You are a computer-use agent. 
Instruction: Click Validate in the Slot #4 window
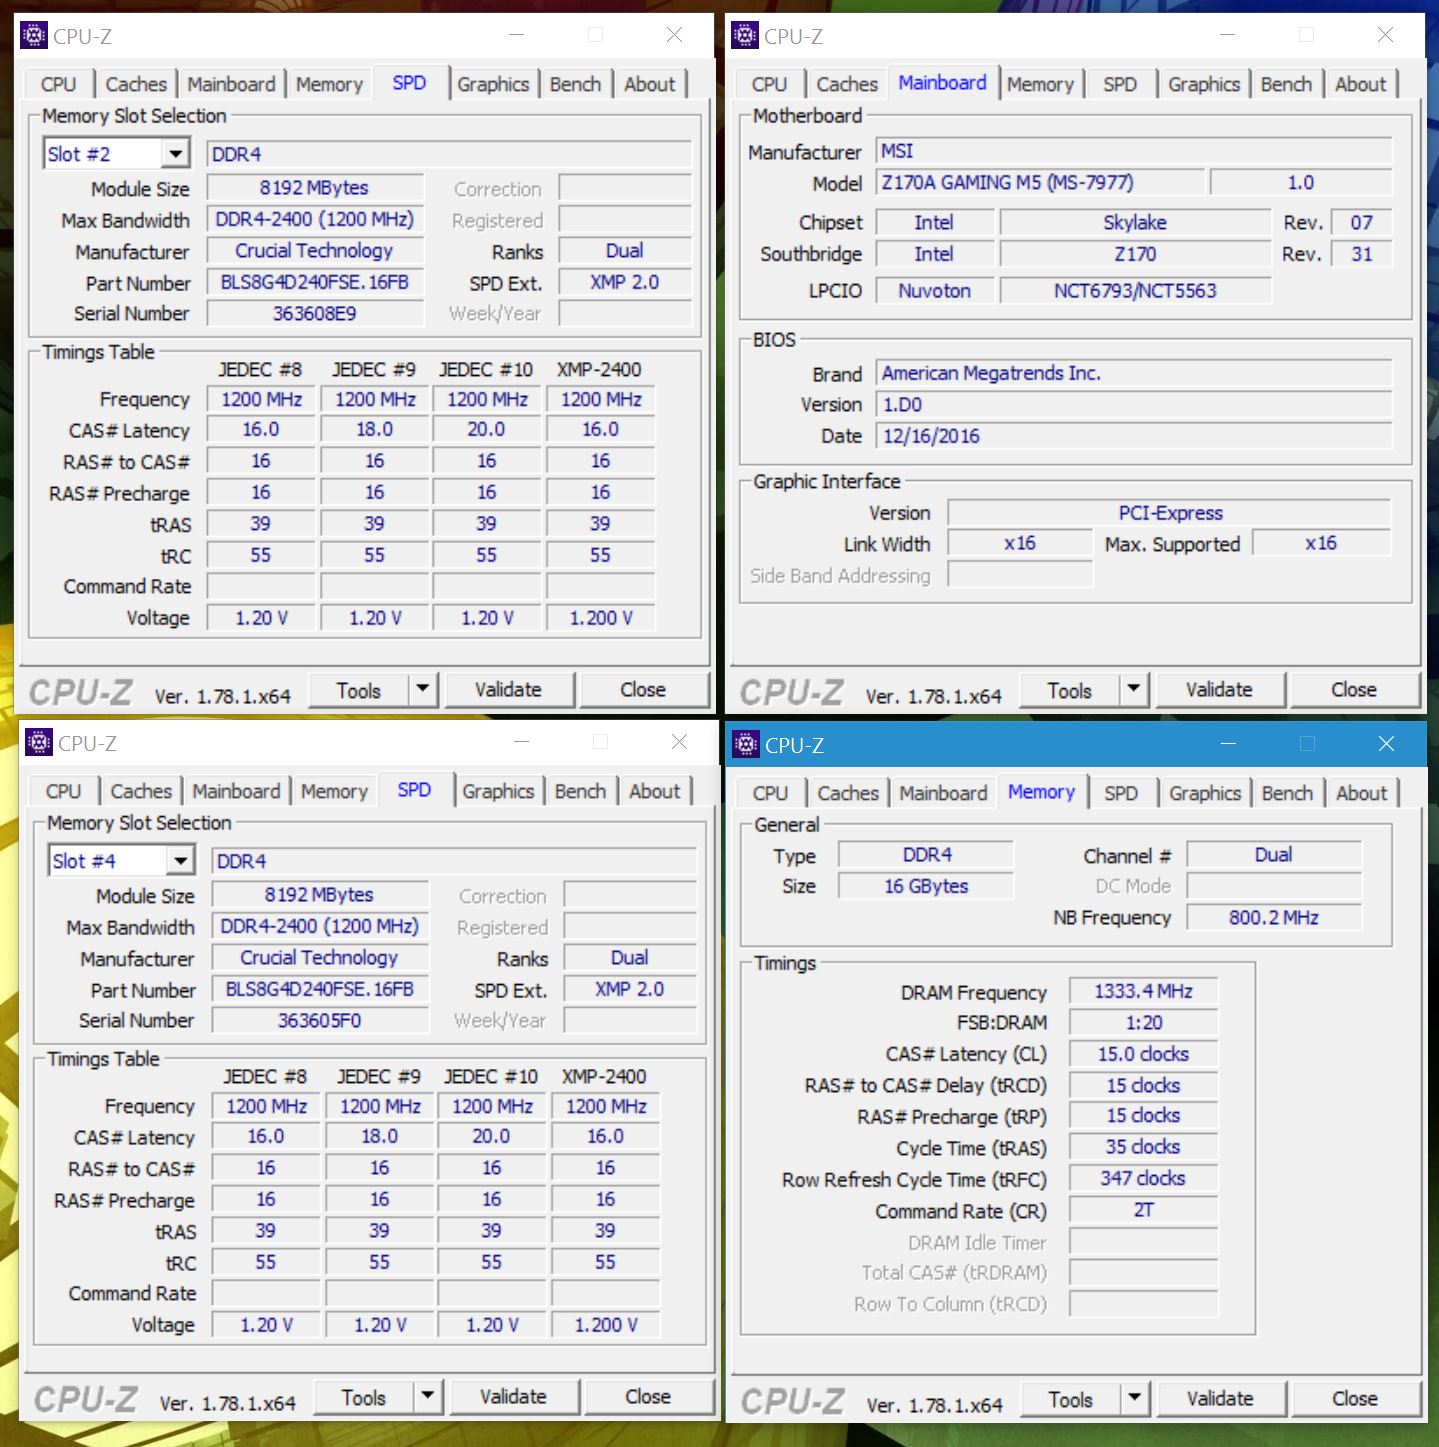514,1397
